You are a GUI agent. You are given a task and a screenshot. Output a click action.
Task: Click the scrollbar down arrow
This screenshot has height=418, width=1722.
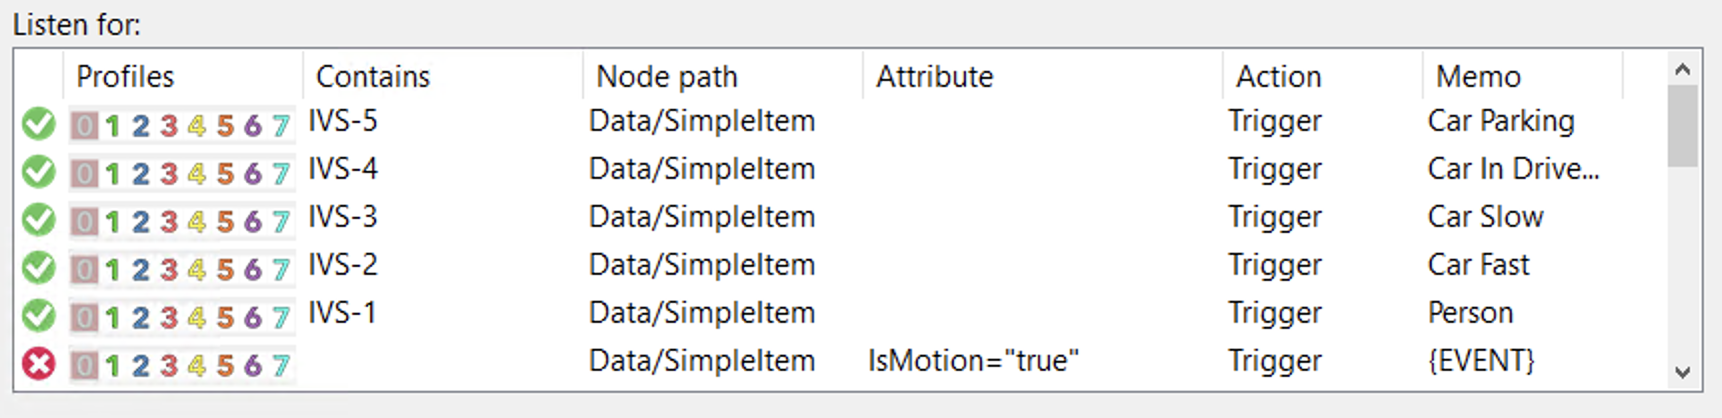[x=1683, y=372]
